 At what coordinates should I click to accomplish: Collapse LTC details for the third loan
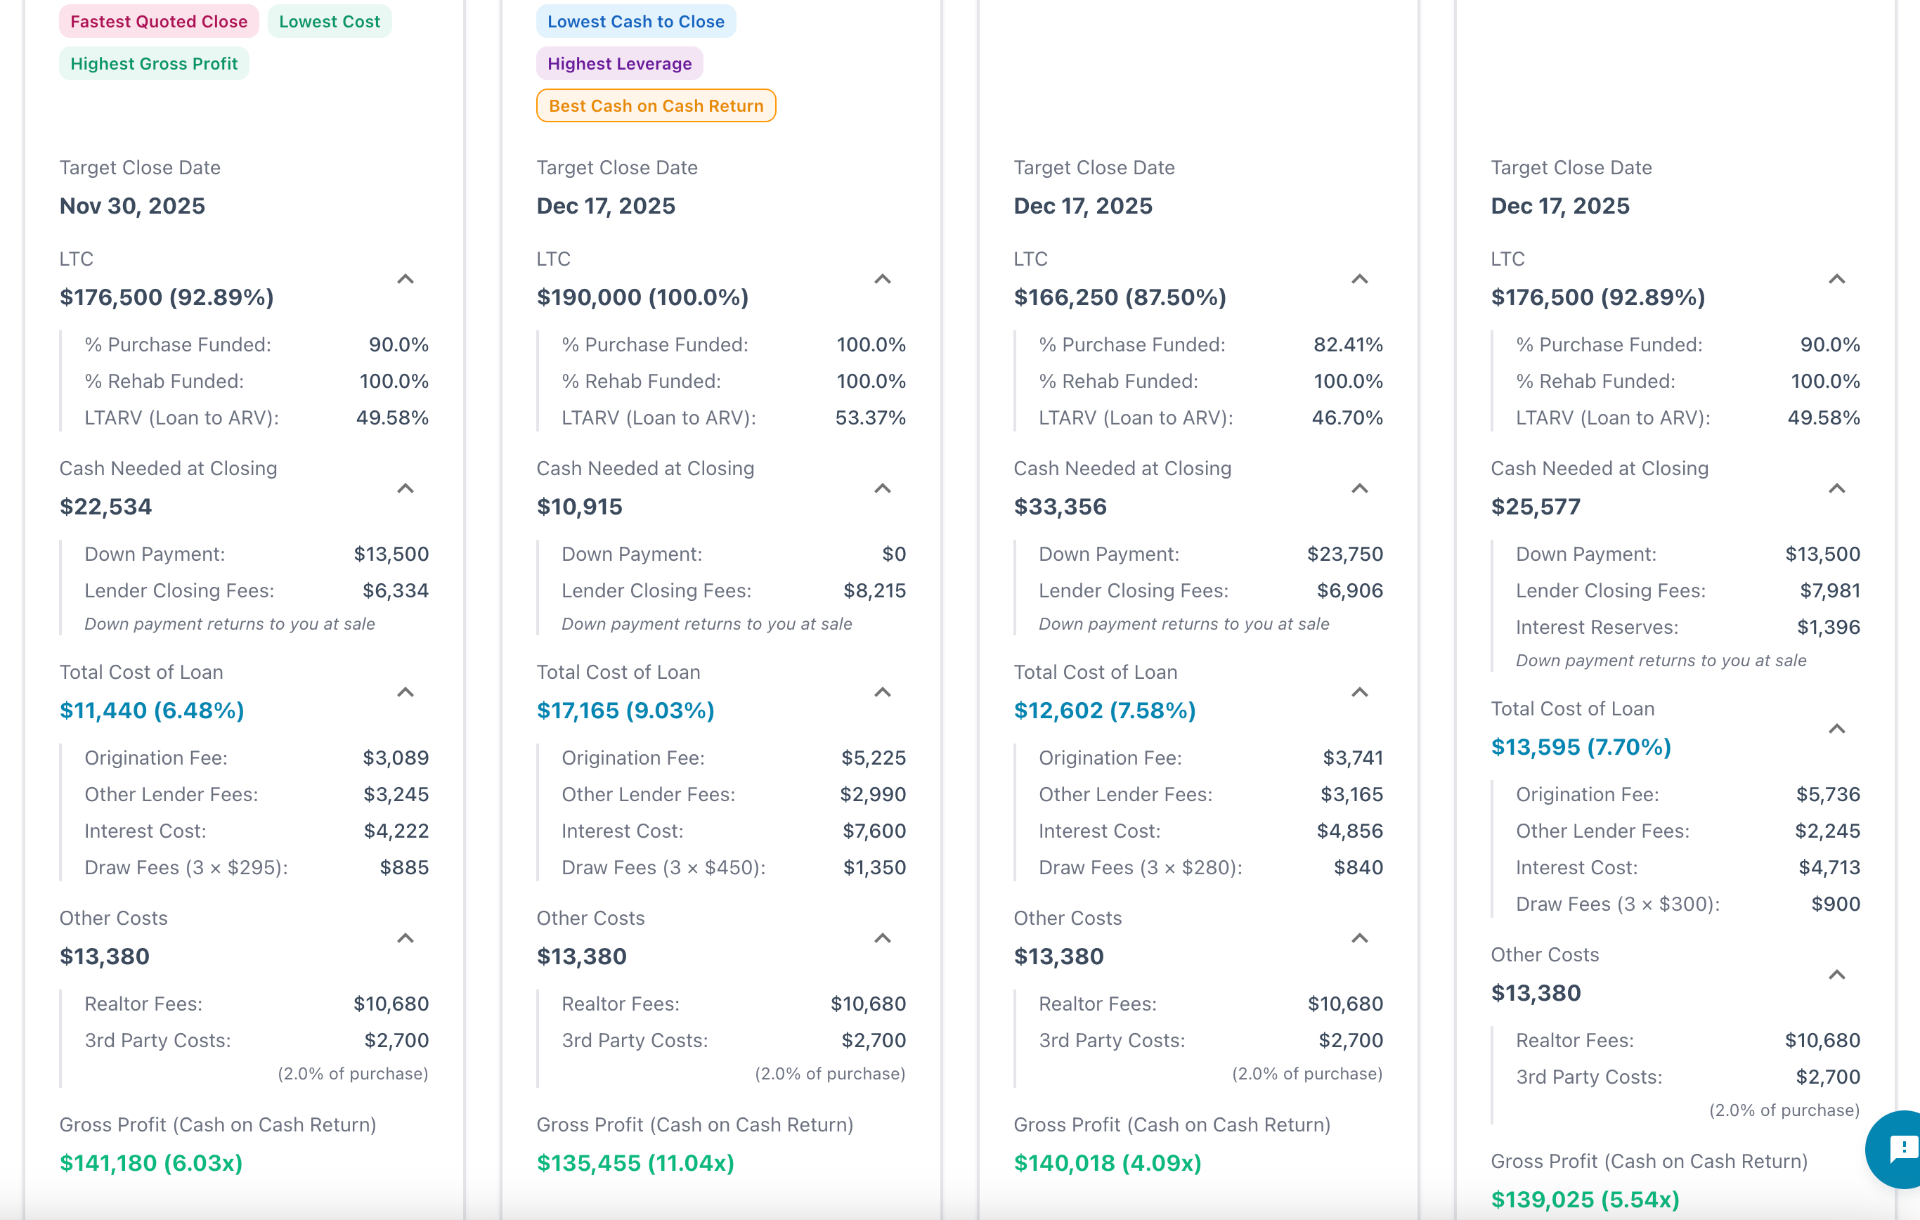pyautogui.click(x=1359, y=280)
